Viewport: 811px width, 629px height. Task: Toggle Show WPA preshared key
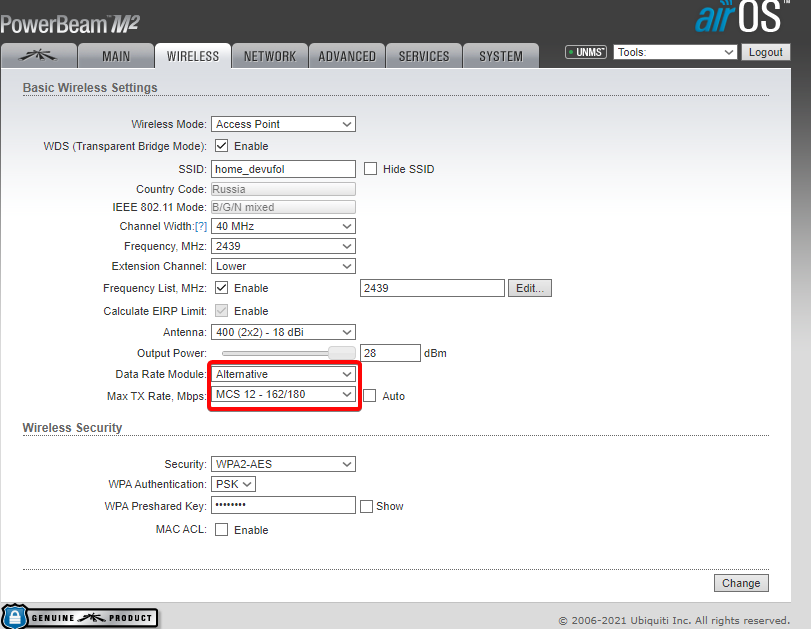click(366, 506)
